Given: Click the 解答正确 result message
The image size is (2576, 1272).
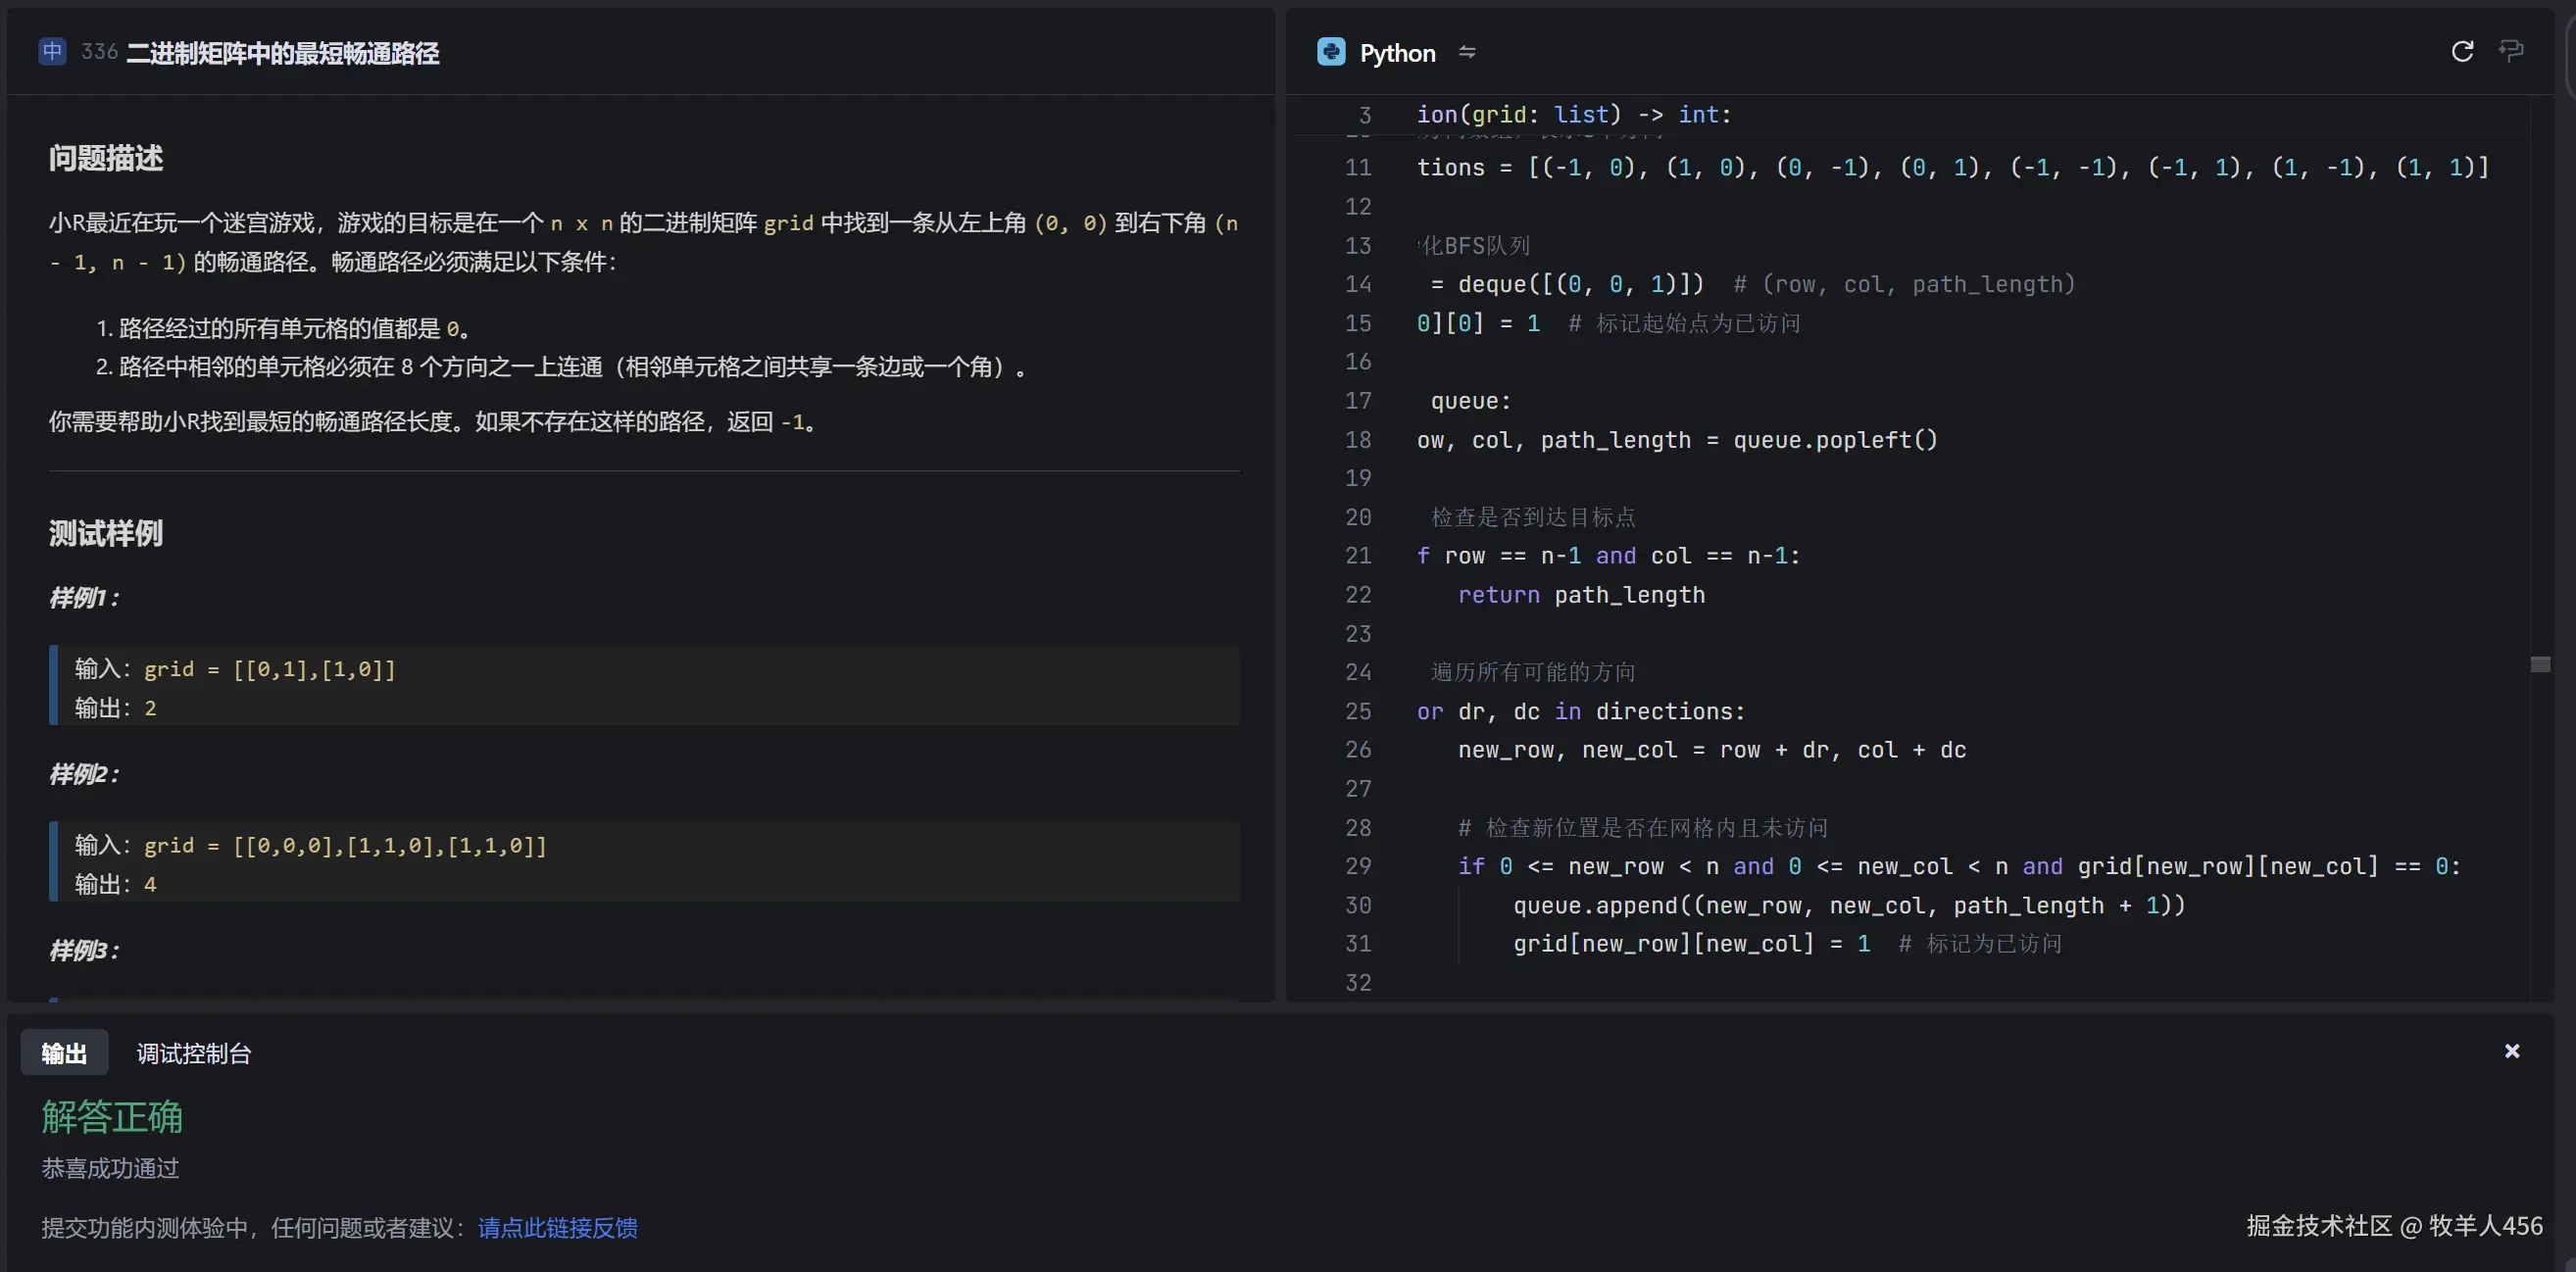Looking at the screenshot, I should (112, 1116).
